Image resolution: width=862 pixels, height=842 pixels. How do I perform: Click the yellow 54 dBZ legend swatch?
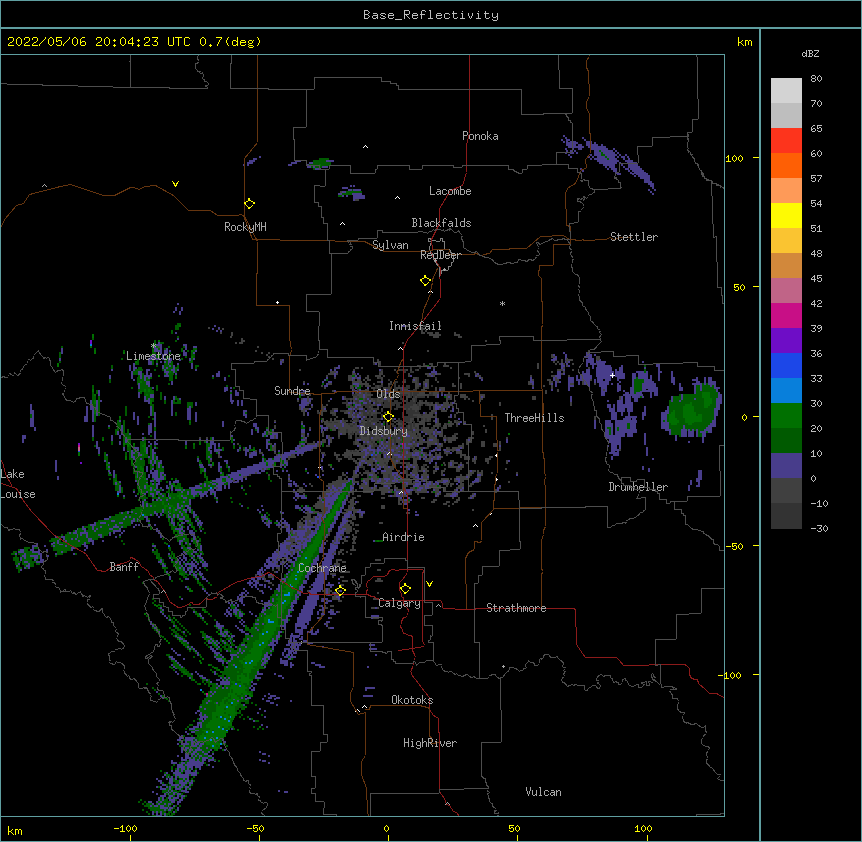[x=786, y=215]
